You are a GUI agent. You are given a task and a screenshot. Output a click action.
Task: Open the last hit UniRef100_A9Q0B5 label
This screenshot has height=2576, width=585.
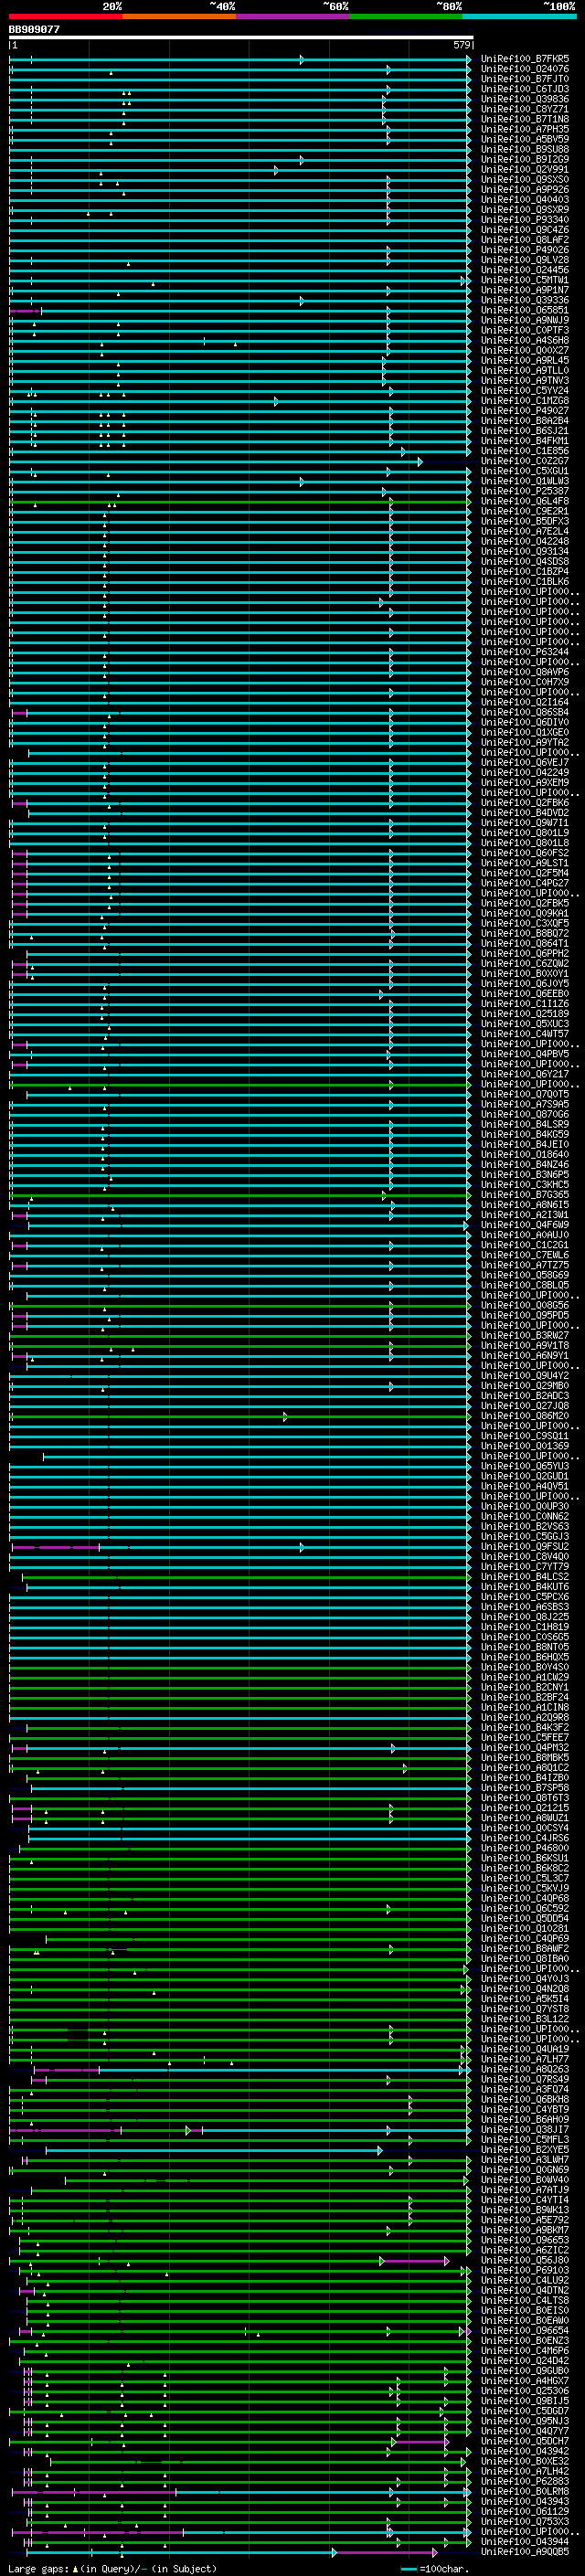coord(524,2551)
